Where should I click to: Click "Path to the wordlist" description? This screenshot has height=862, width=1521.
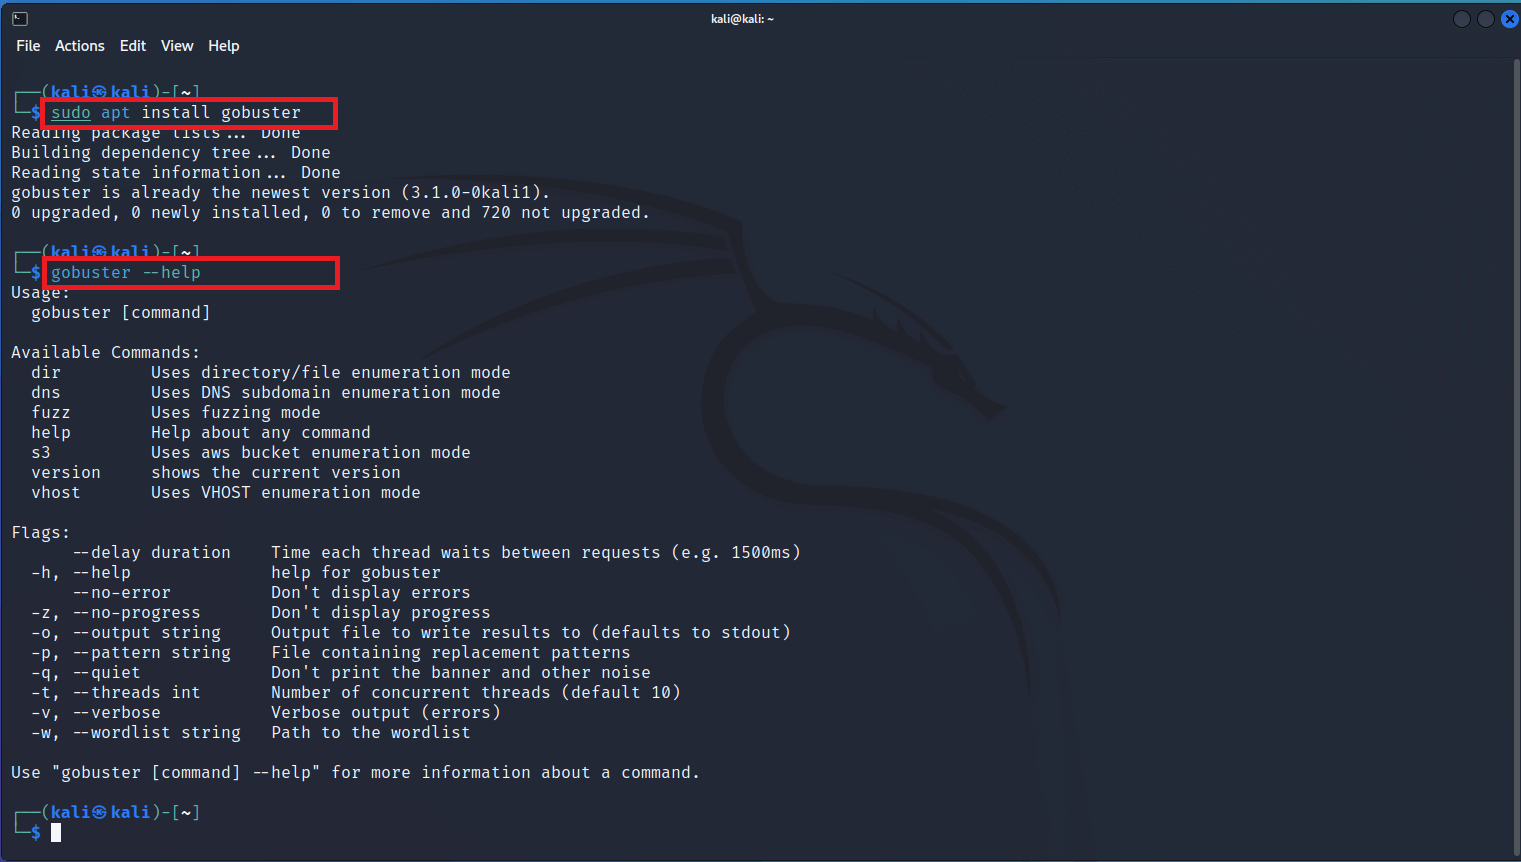pos(371,733)
